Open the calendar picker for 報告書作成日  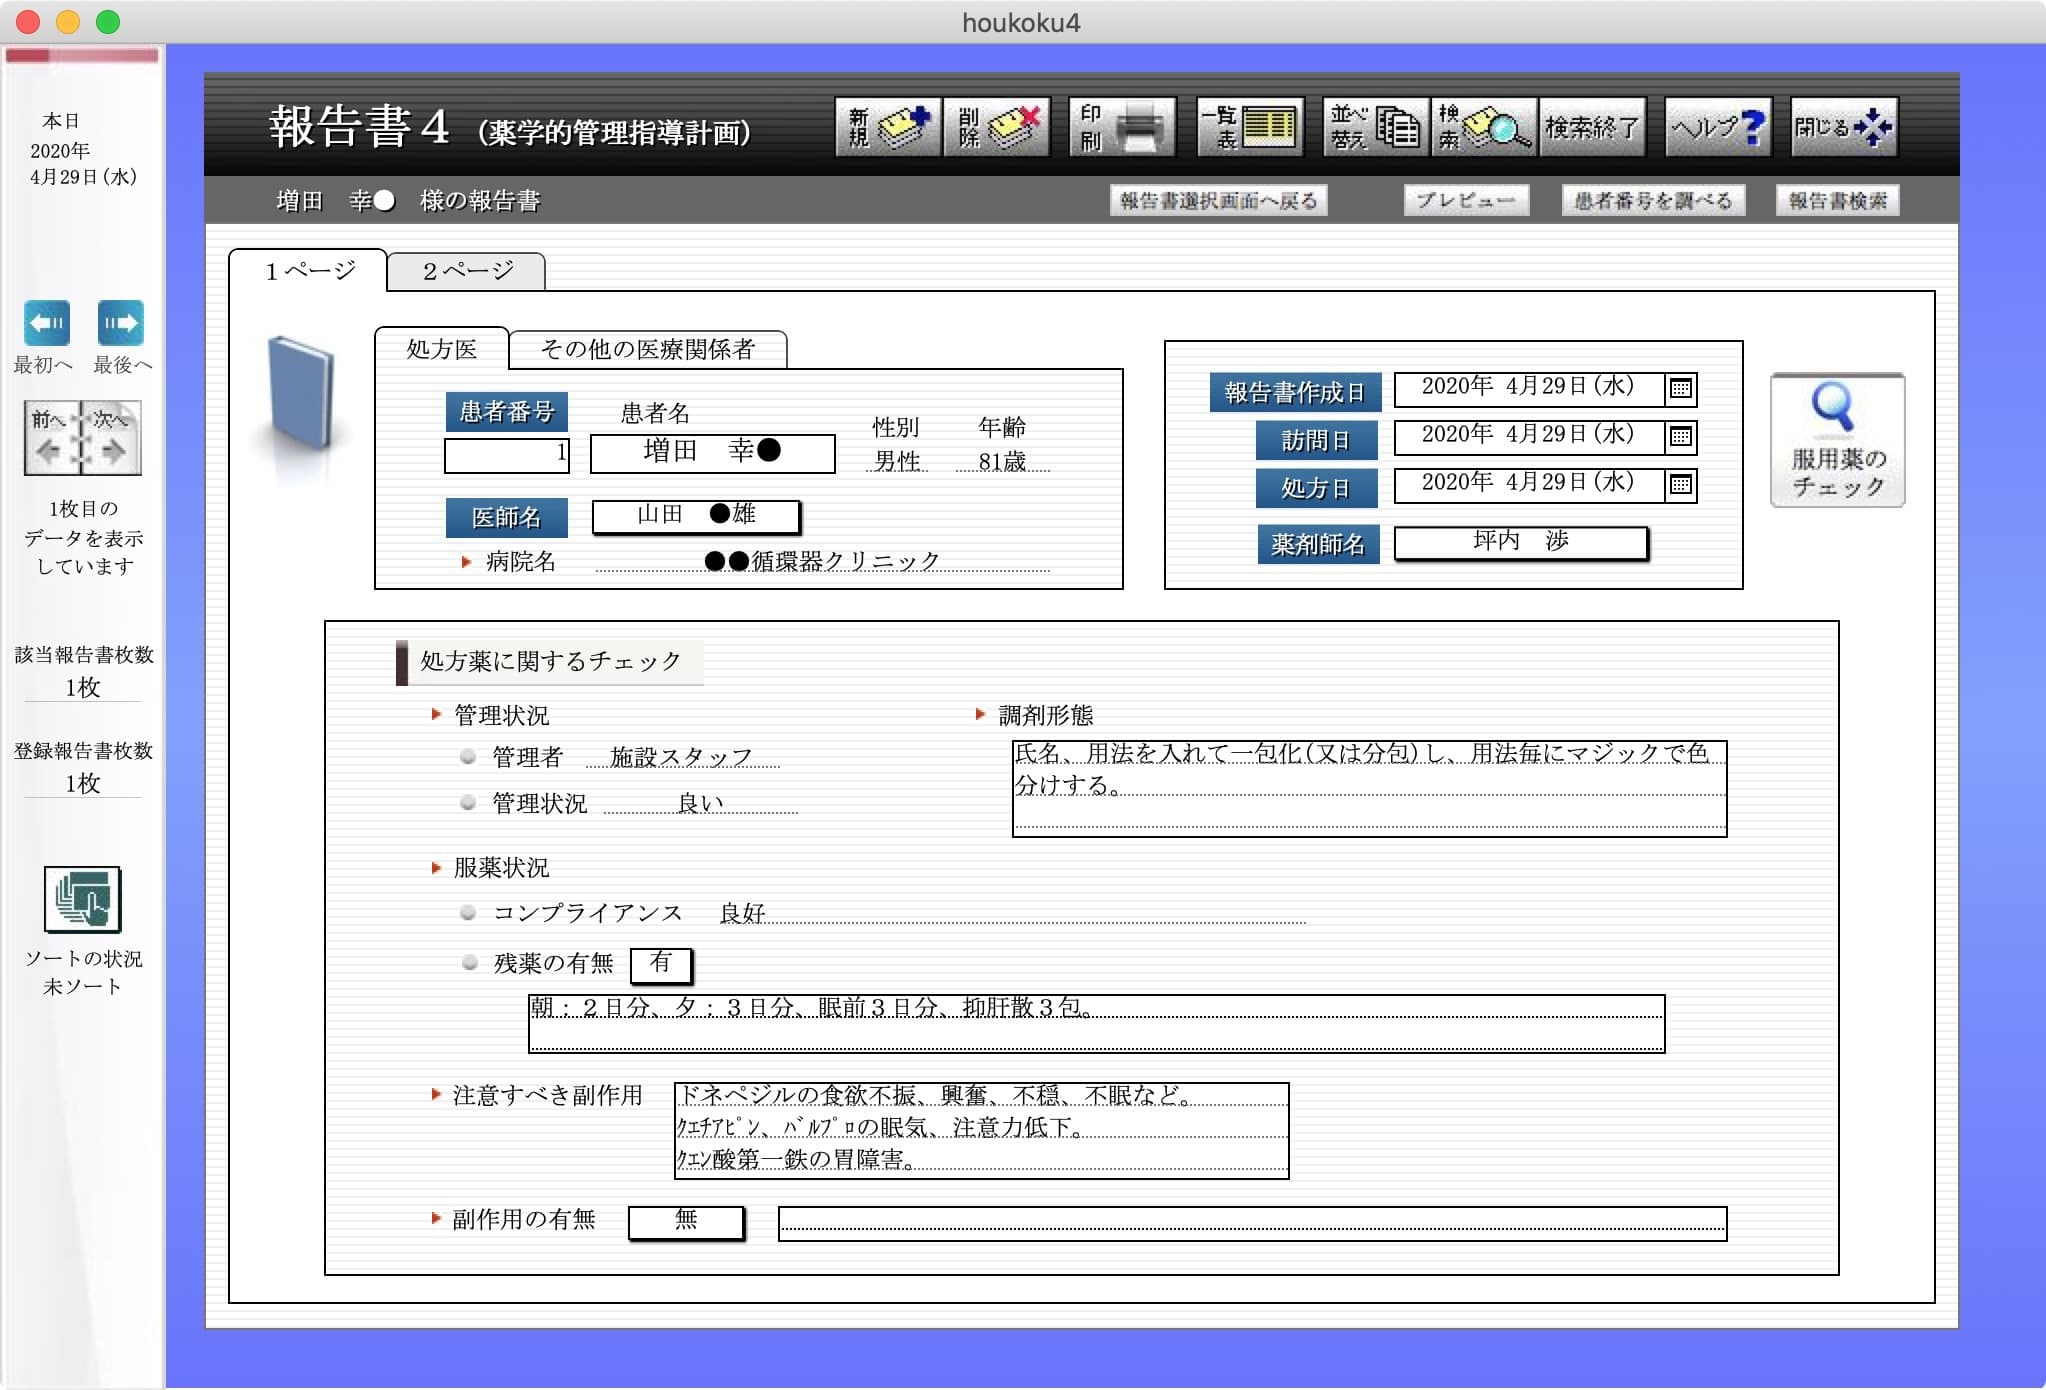(x=1679, y=389)
